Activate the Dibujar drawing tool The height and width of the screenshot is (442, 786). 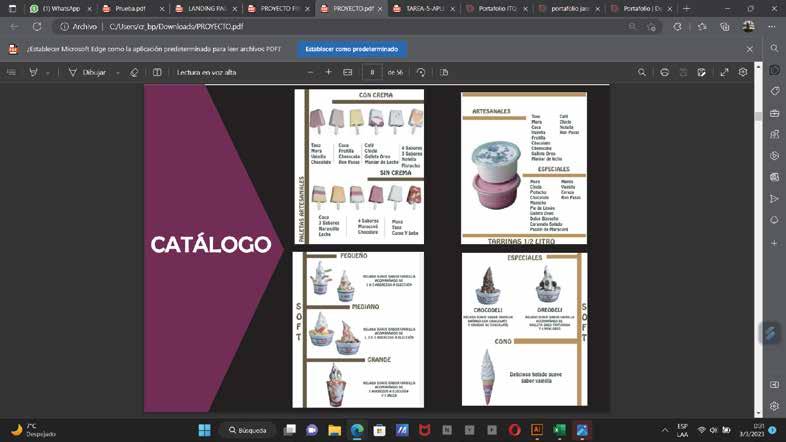point(87,72)
